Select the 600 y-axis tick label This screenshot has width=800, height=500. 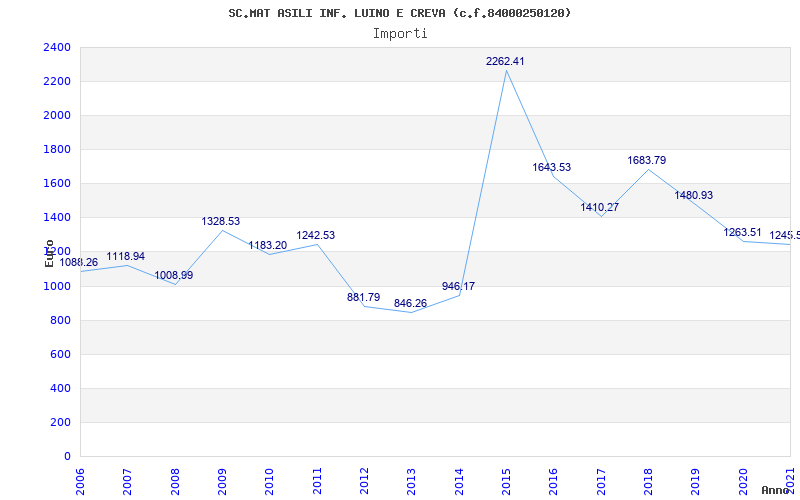[60, 355]
